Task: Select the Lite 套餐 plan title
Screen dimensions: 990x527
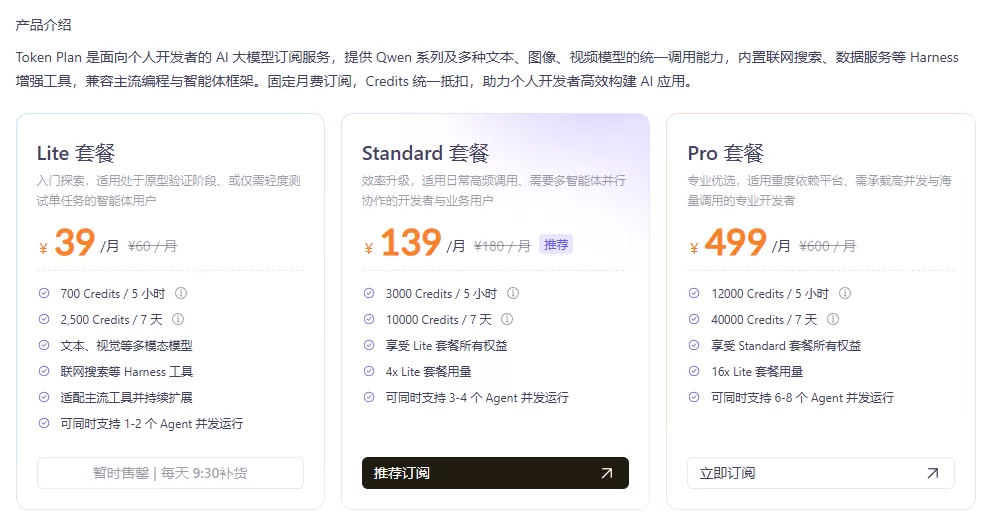Action: [x=76, y=153]
